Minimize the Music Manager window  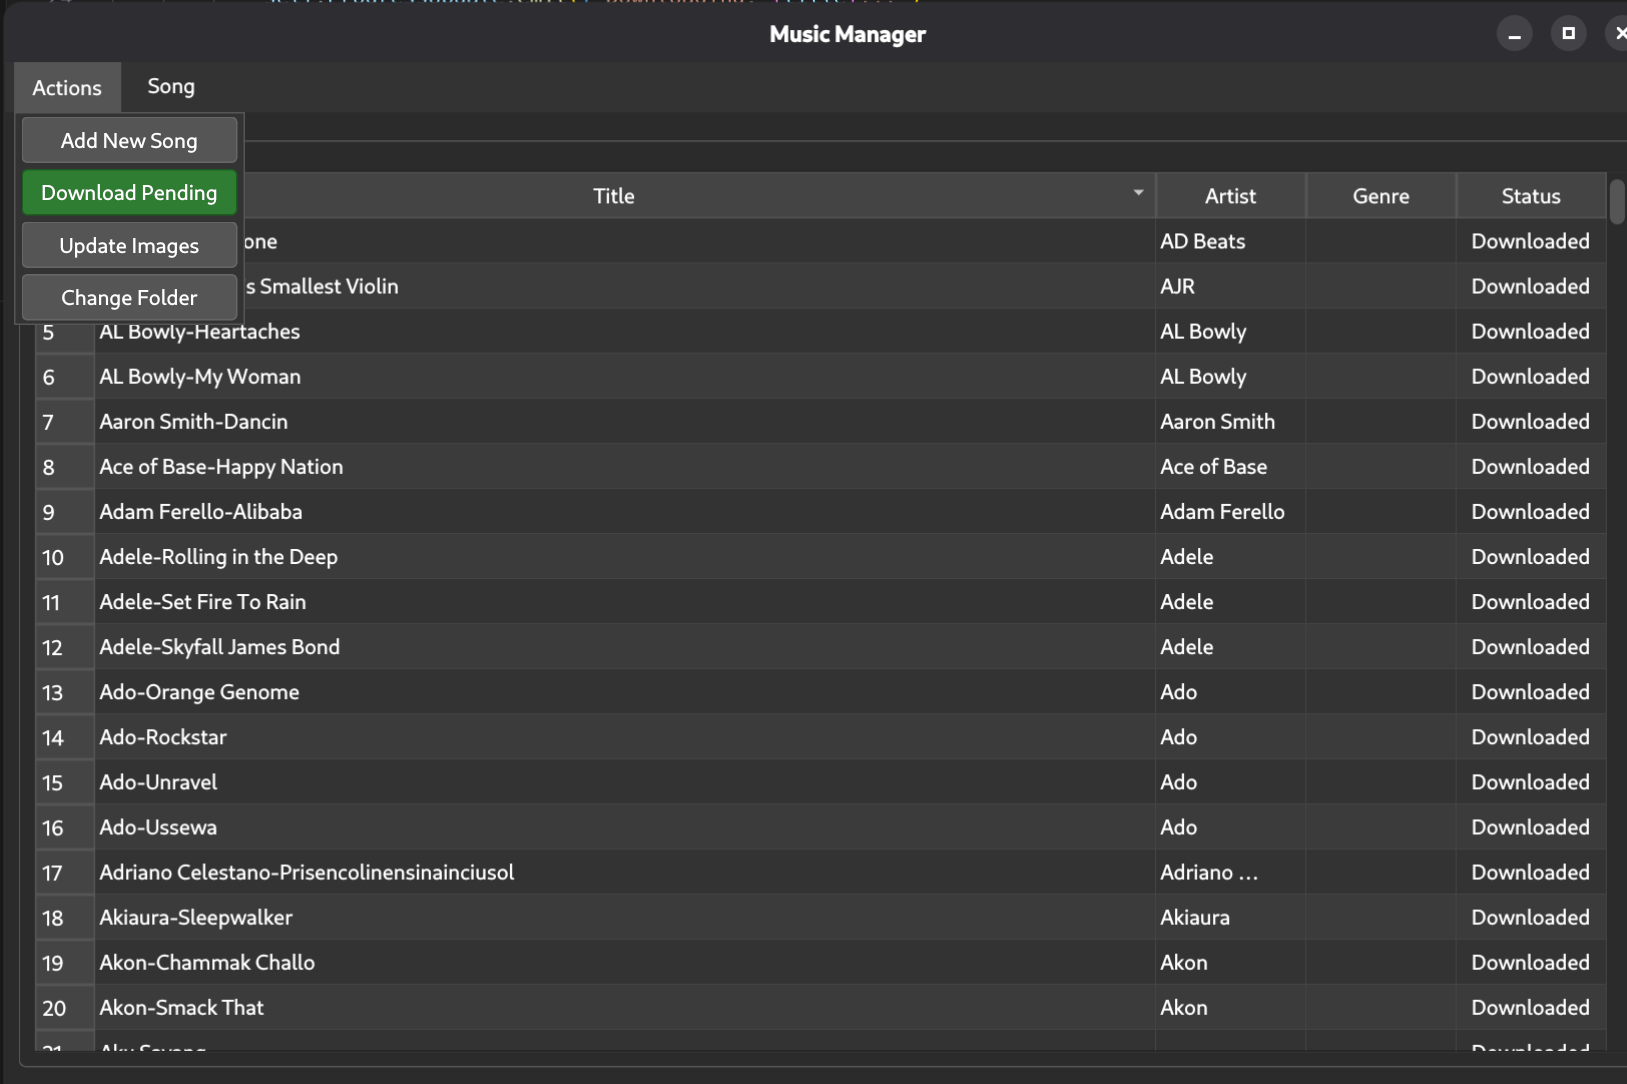point(1514,35)
